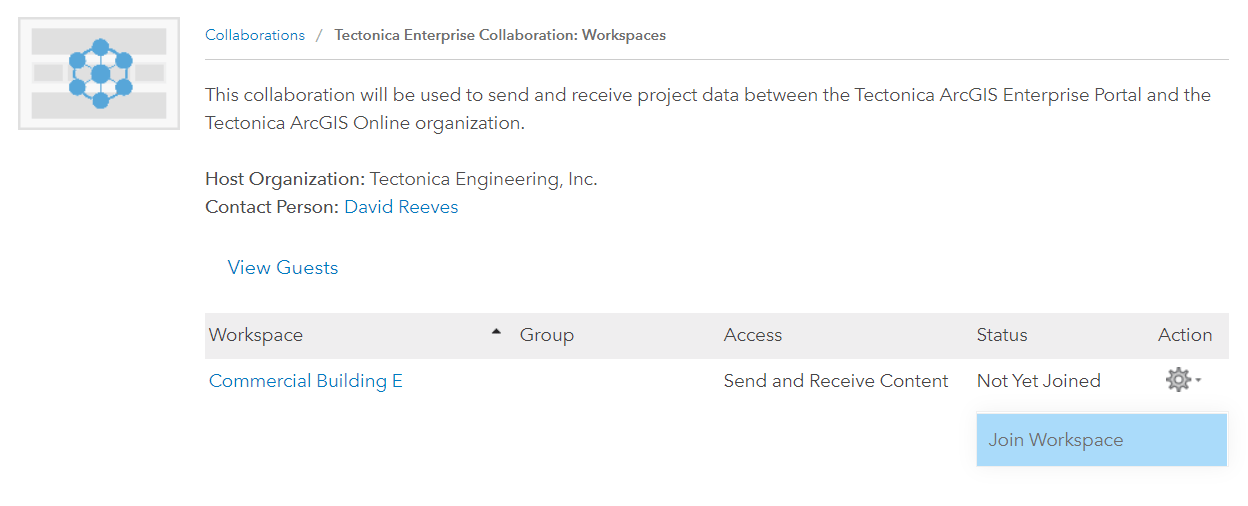Click the Group column header
This screenshot has height=506, width=1248.
[x=547, y=335]
